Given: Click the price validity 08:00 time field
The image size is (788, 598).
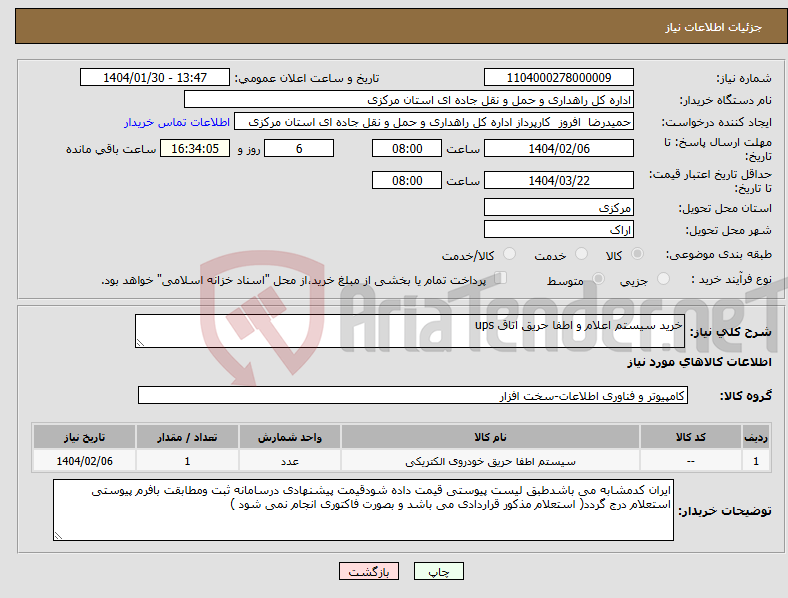Looking at the screenshot, I should [407, 180].
